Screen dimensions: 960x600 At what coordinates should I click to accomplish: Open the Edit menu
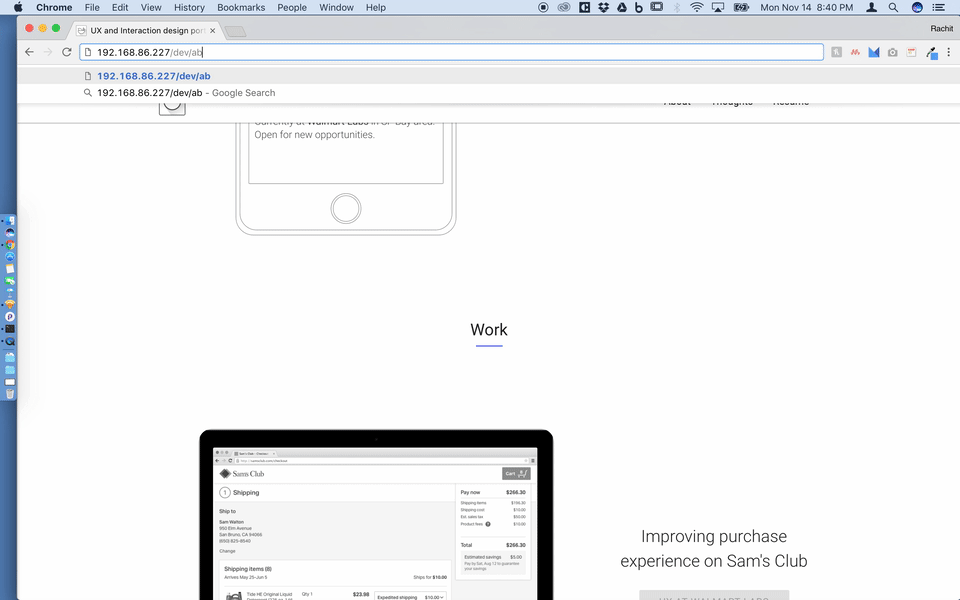tap(120, 7)
